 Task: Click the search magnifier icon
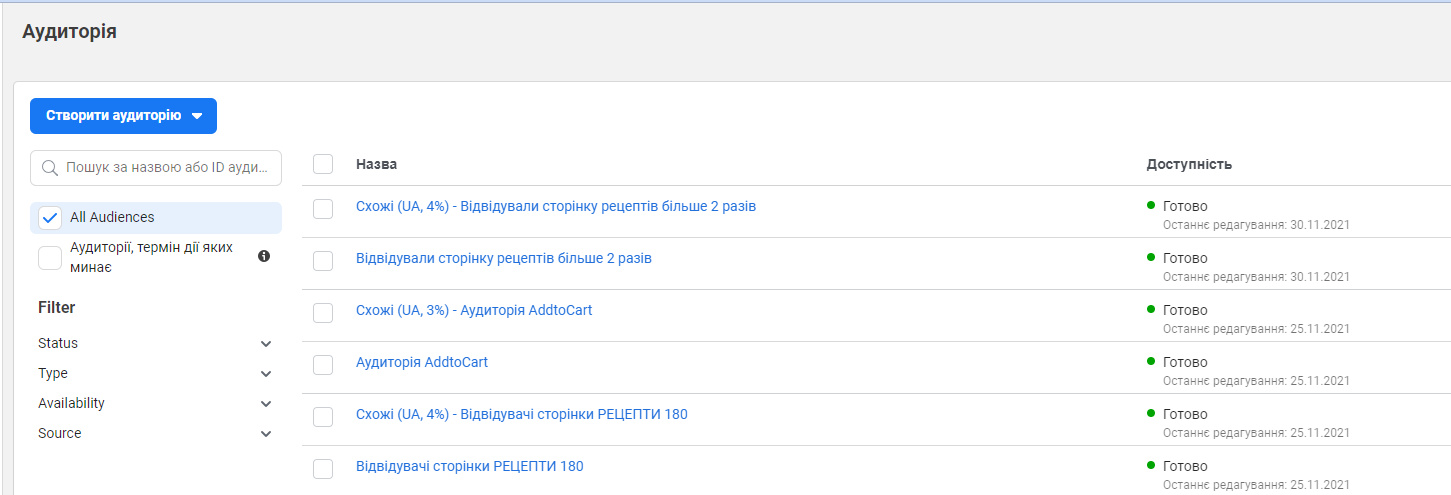pyautogui.click(x=50, y=168)
